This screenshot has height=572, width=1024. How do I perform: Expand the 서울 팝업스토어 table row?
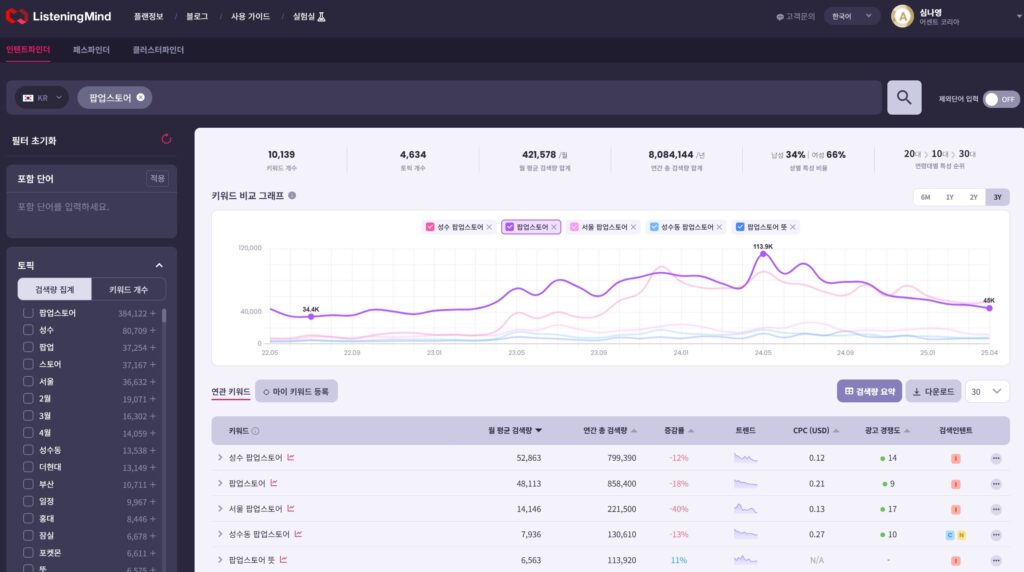point(220,509)
